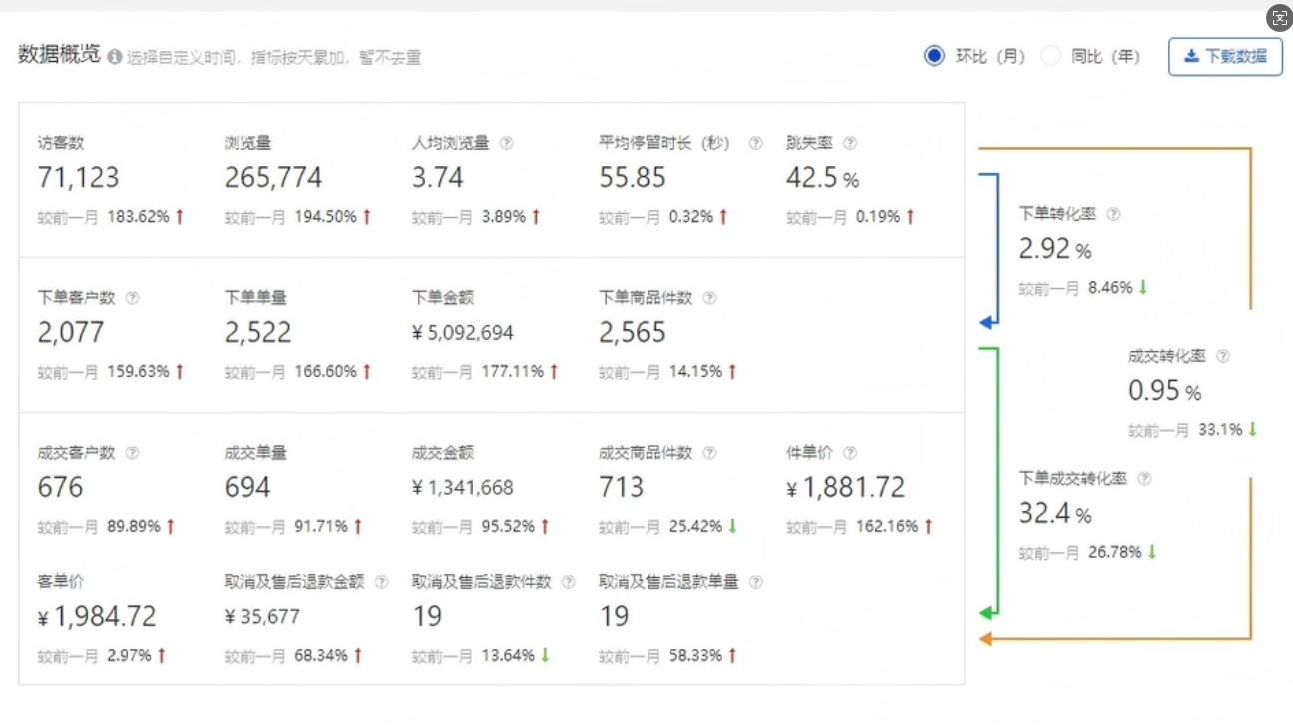Click the help icon beside 下单转化率

pyautogui.click(x=1114, y=214)
